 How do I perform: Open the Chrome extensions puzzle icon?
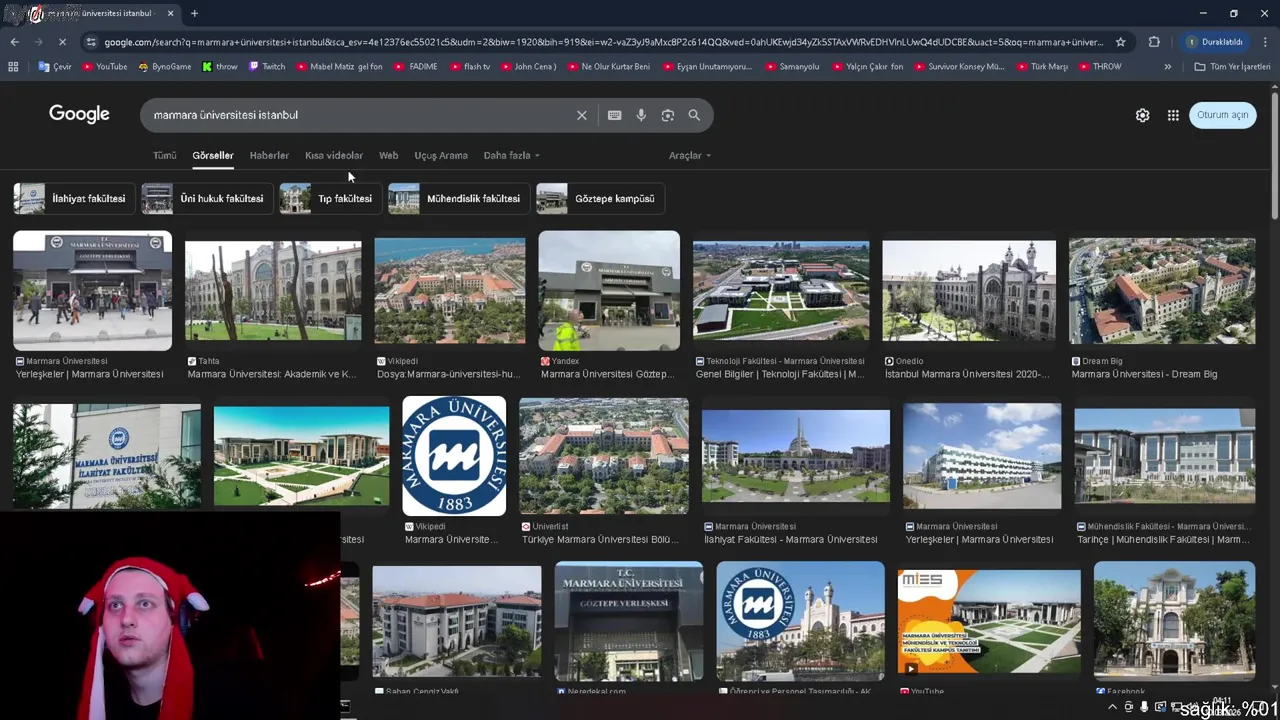[x=1154, y=42]
